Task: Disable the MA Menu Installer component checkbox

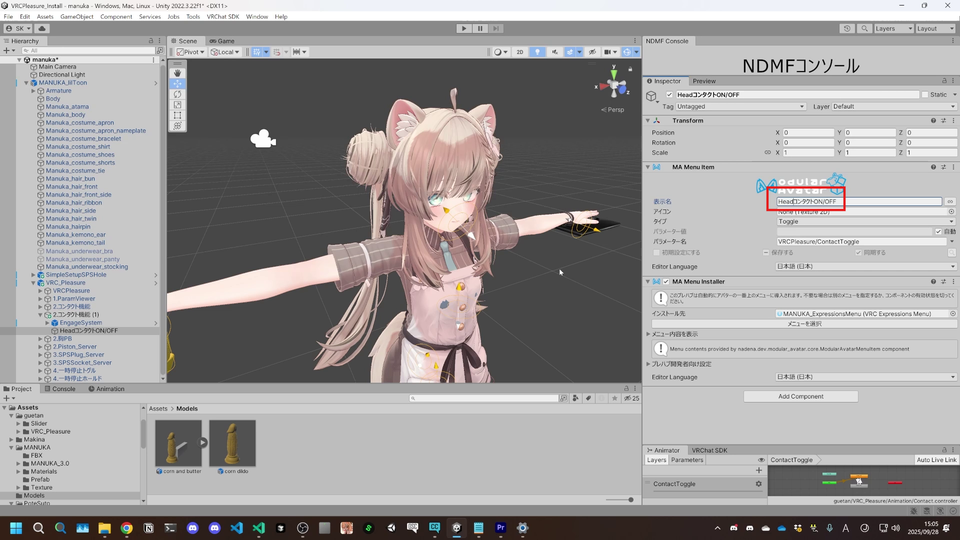Action: tap(666, 282)
